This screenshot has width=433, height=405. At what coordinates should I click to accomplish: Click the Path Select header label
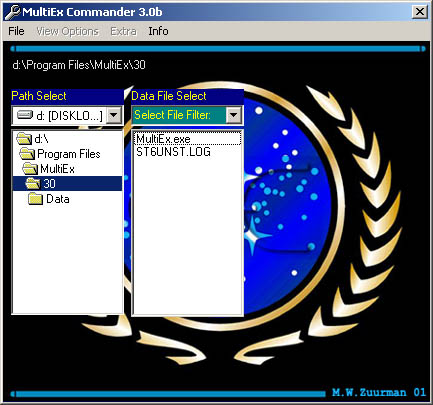pyautogui.click(x=39, y=96)
